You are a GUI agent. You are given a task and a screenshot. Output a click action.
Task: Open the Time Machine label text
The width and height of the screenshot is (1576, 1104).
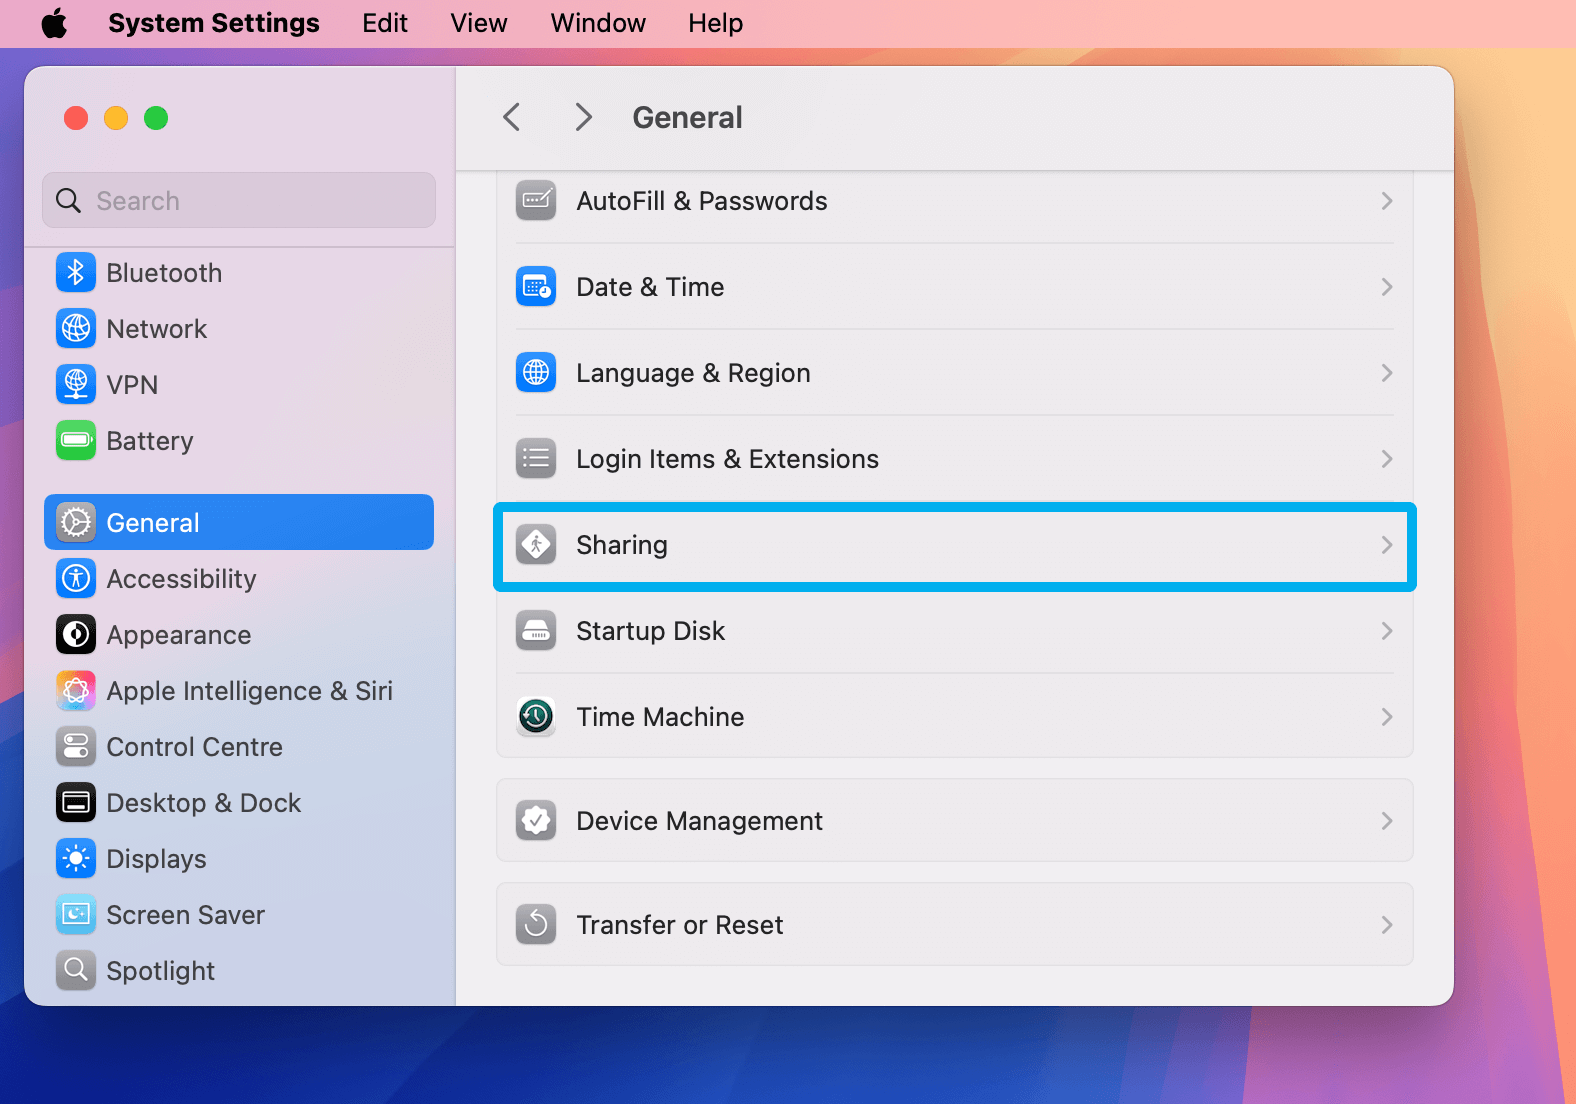point(660,717)
